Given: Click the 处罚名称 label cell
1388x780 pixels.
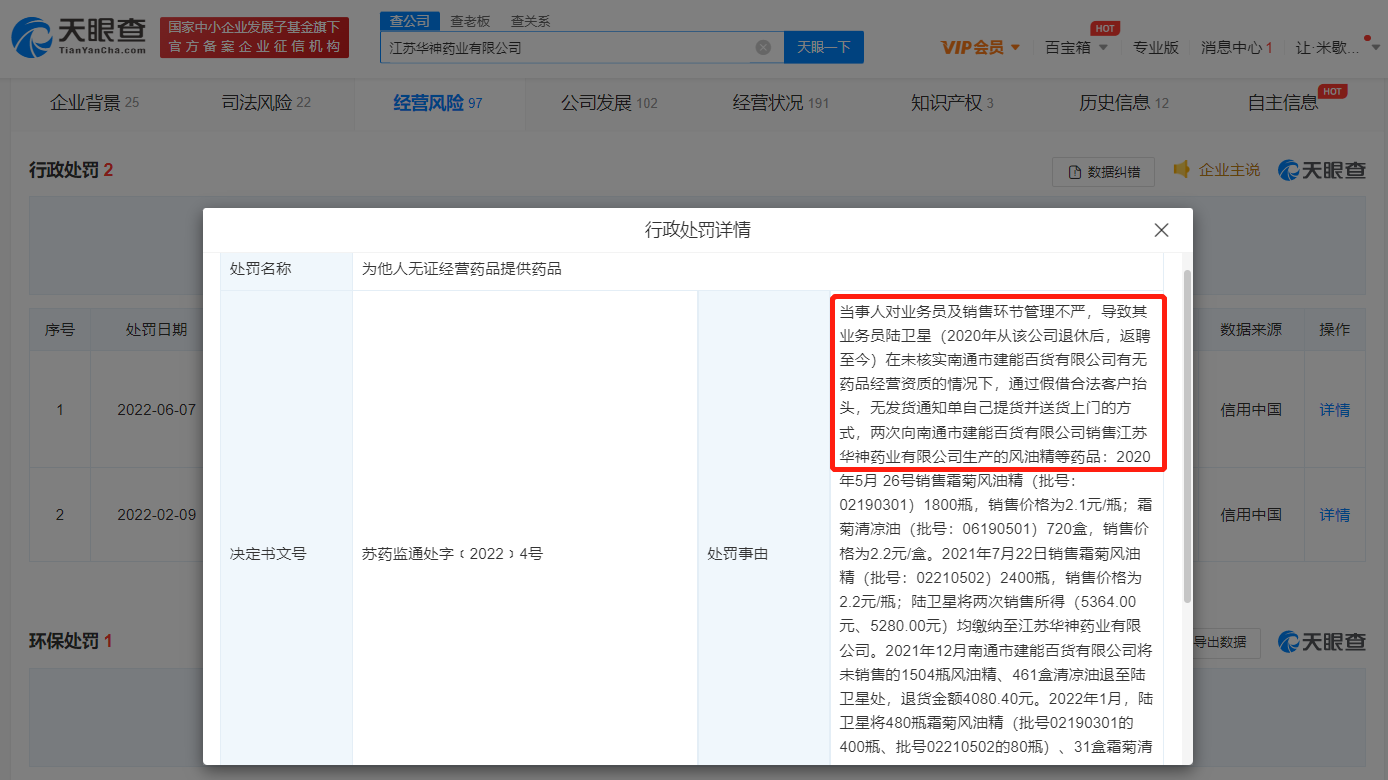Looking at the screenshot, I should point(286,269).
